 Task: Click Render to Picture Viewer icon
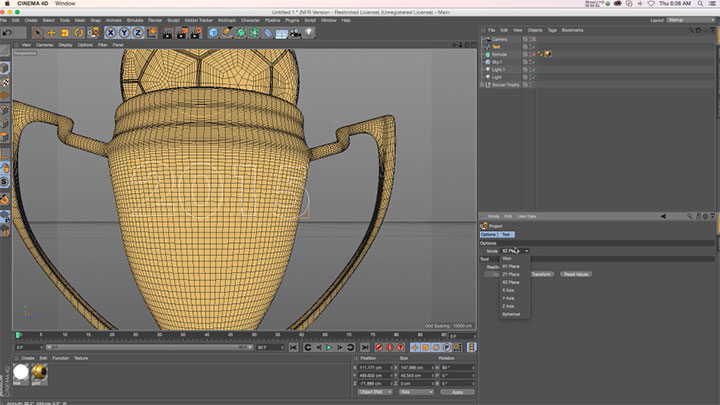182,33
